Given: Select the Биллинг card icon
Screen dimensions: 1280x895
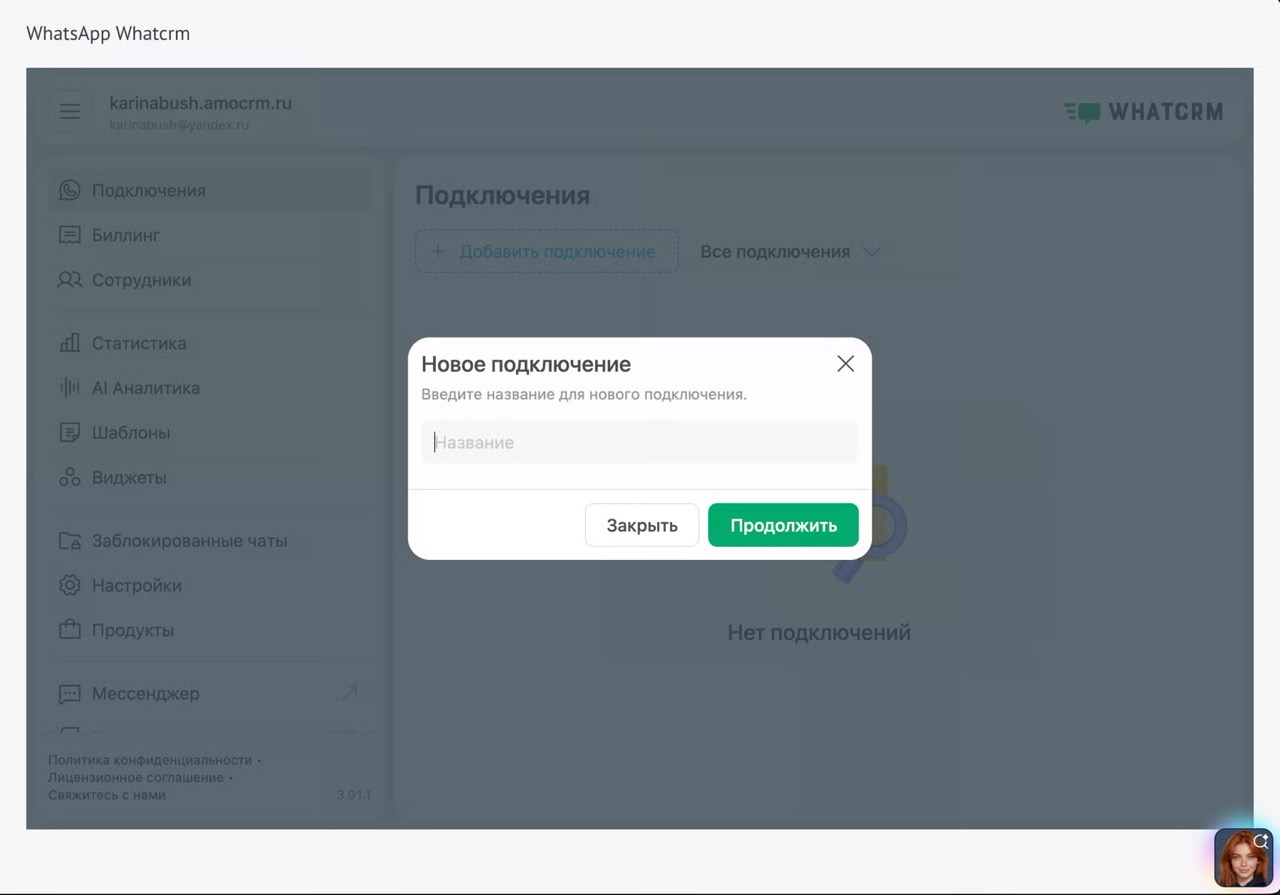Looking at the screenshot, I should tap(69, 235).
